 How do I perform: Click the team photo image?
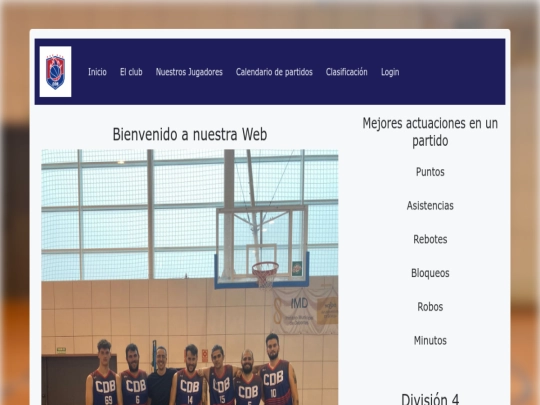click(190, 277)
